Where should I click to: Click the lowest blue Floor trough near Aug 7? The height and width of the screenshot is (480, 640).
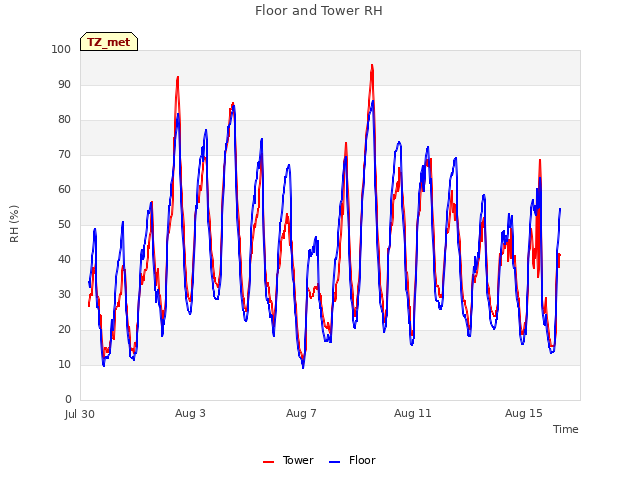[x=303, y=367]
